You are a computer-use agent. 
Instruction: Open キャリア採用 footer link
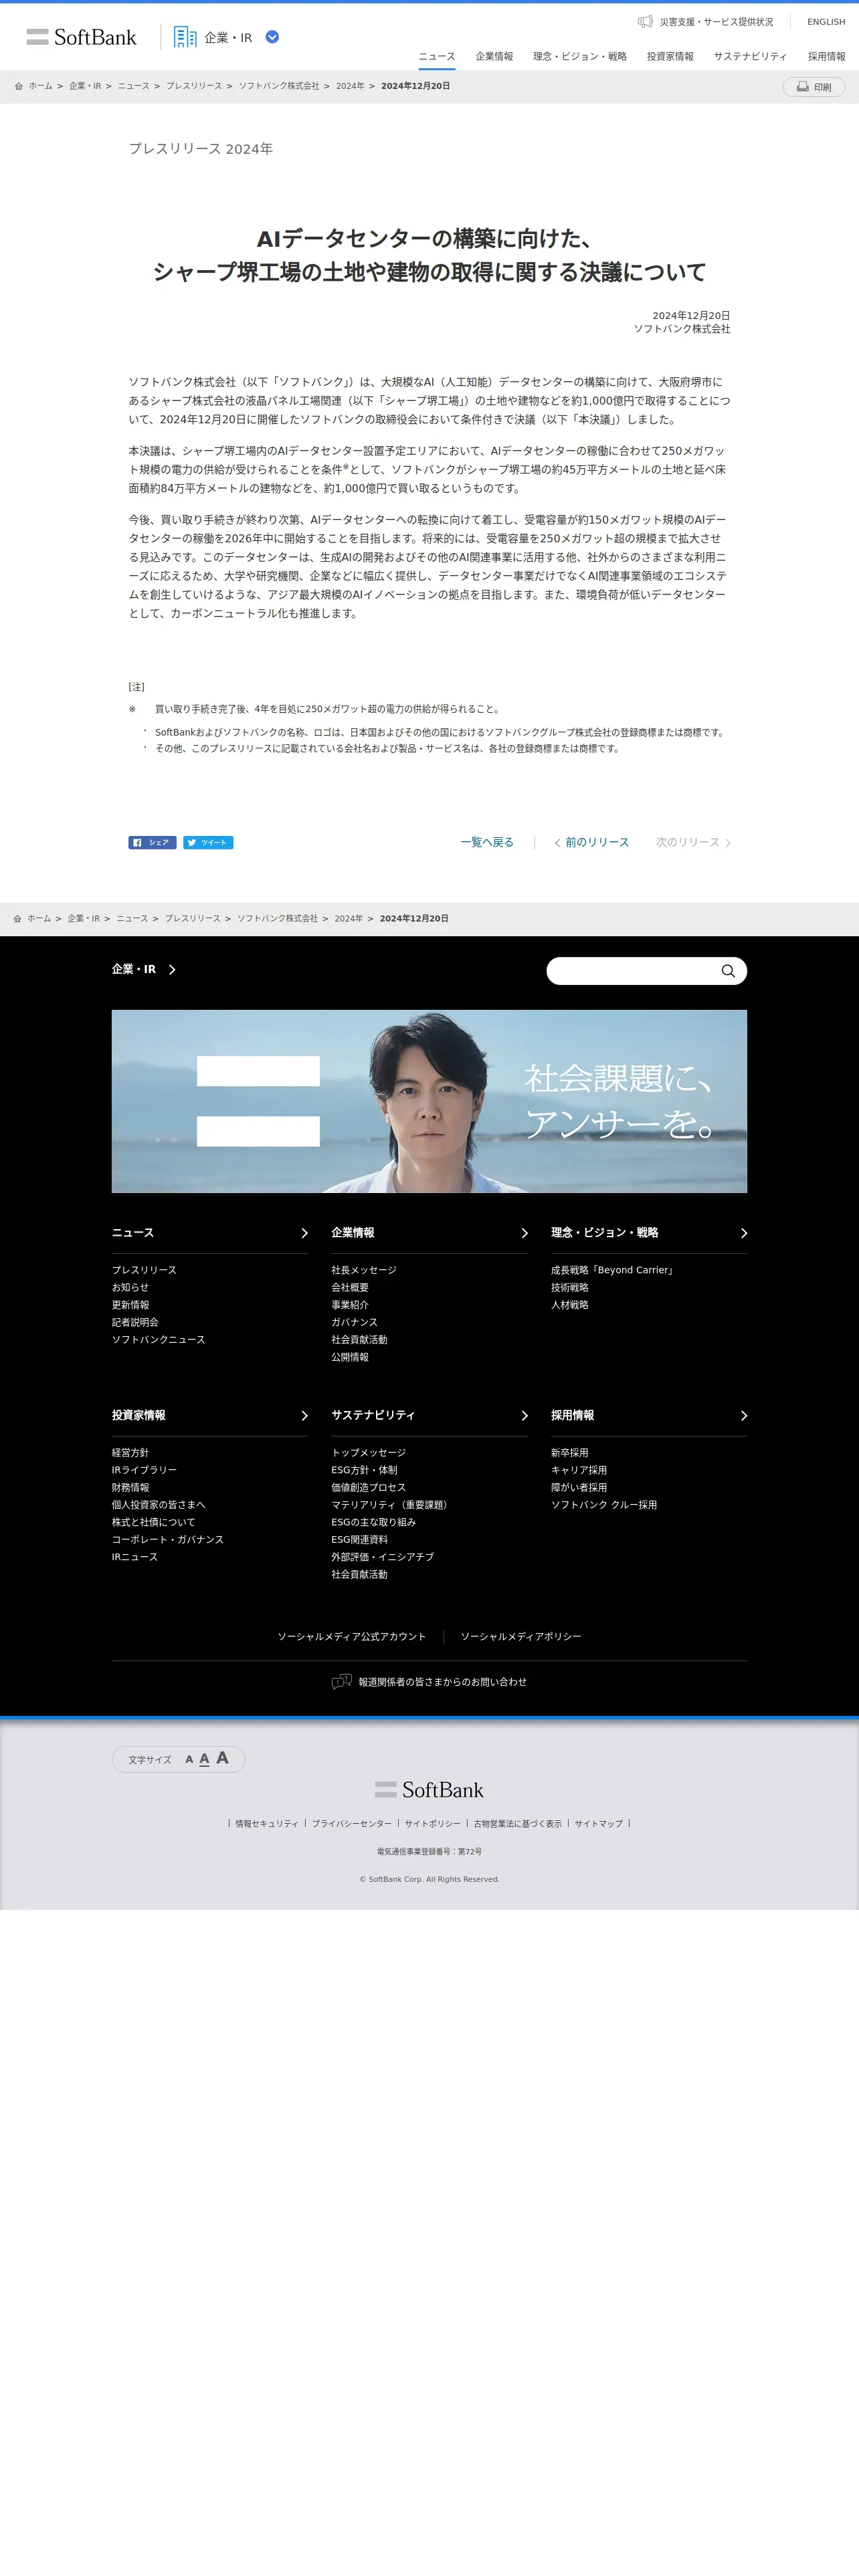point(579,1471)
